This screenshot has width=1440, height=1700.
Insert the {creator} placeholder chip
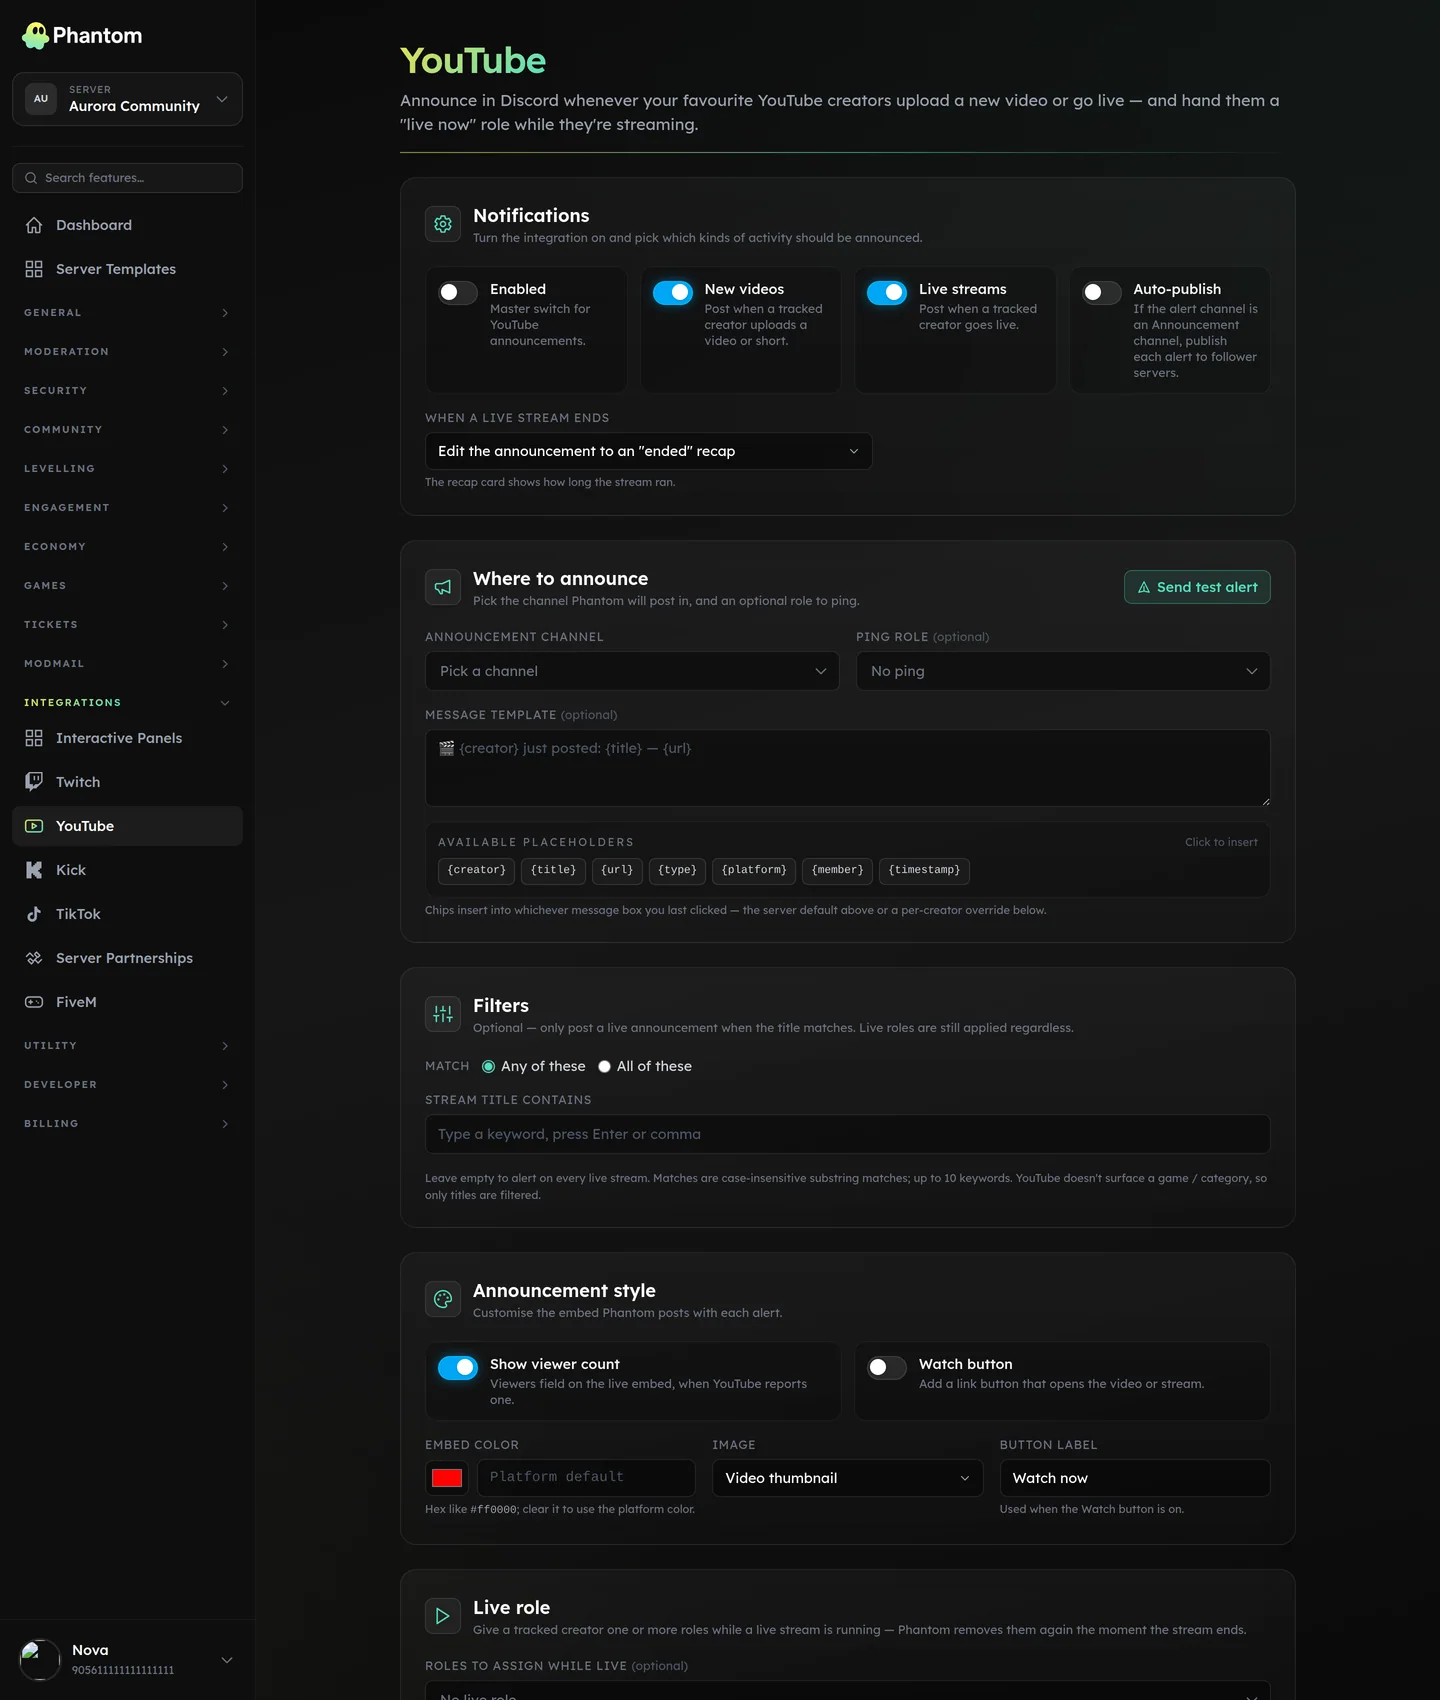coord(476,871)
